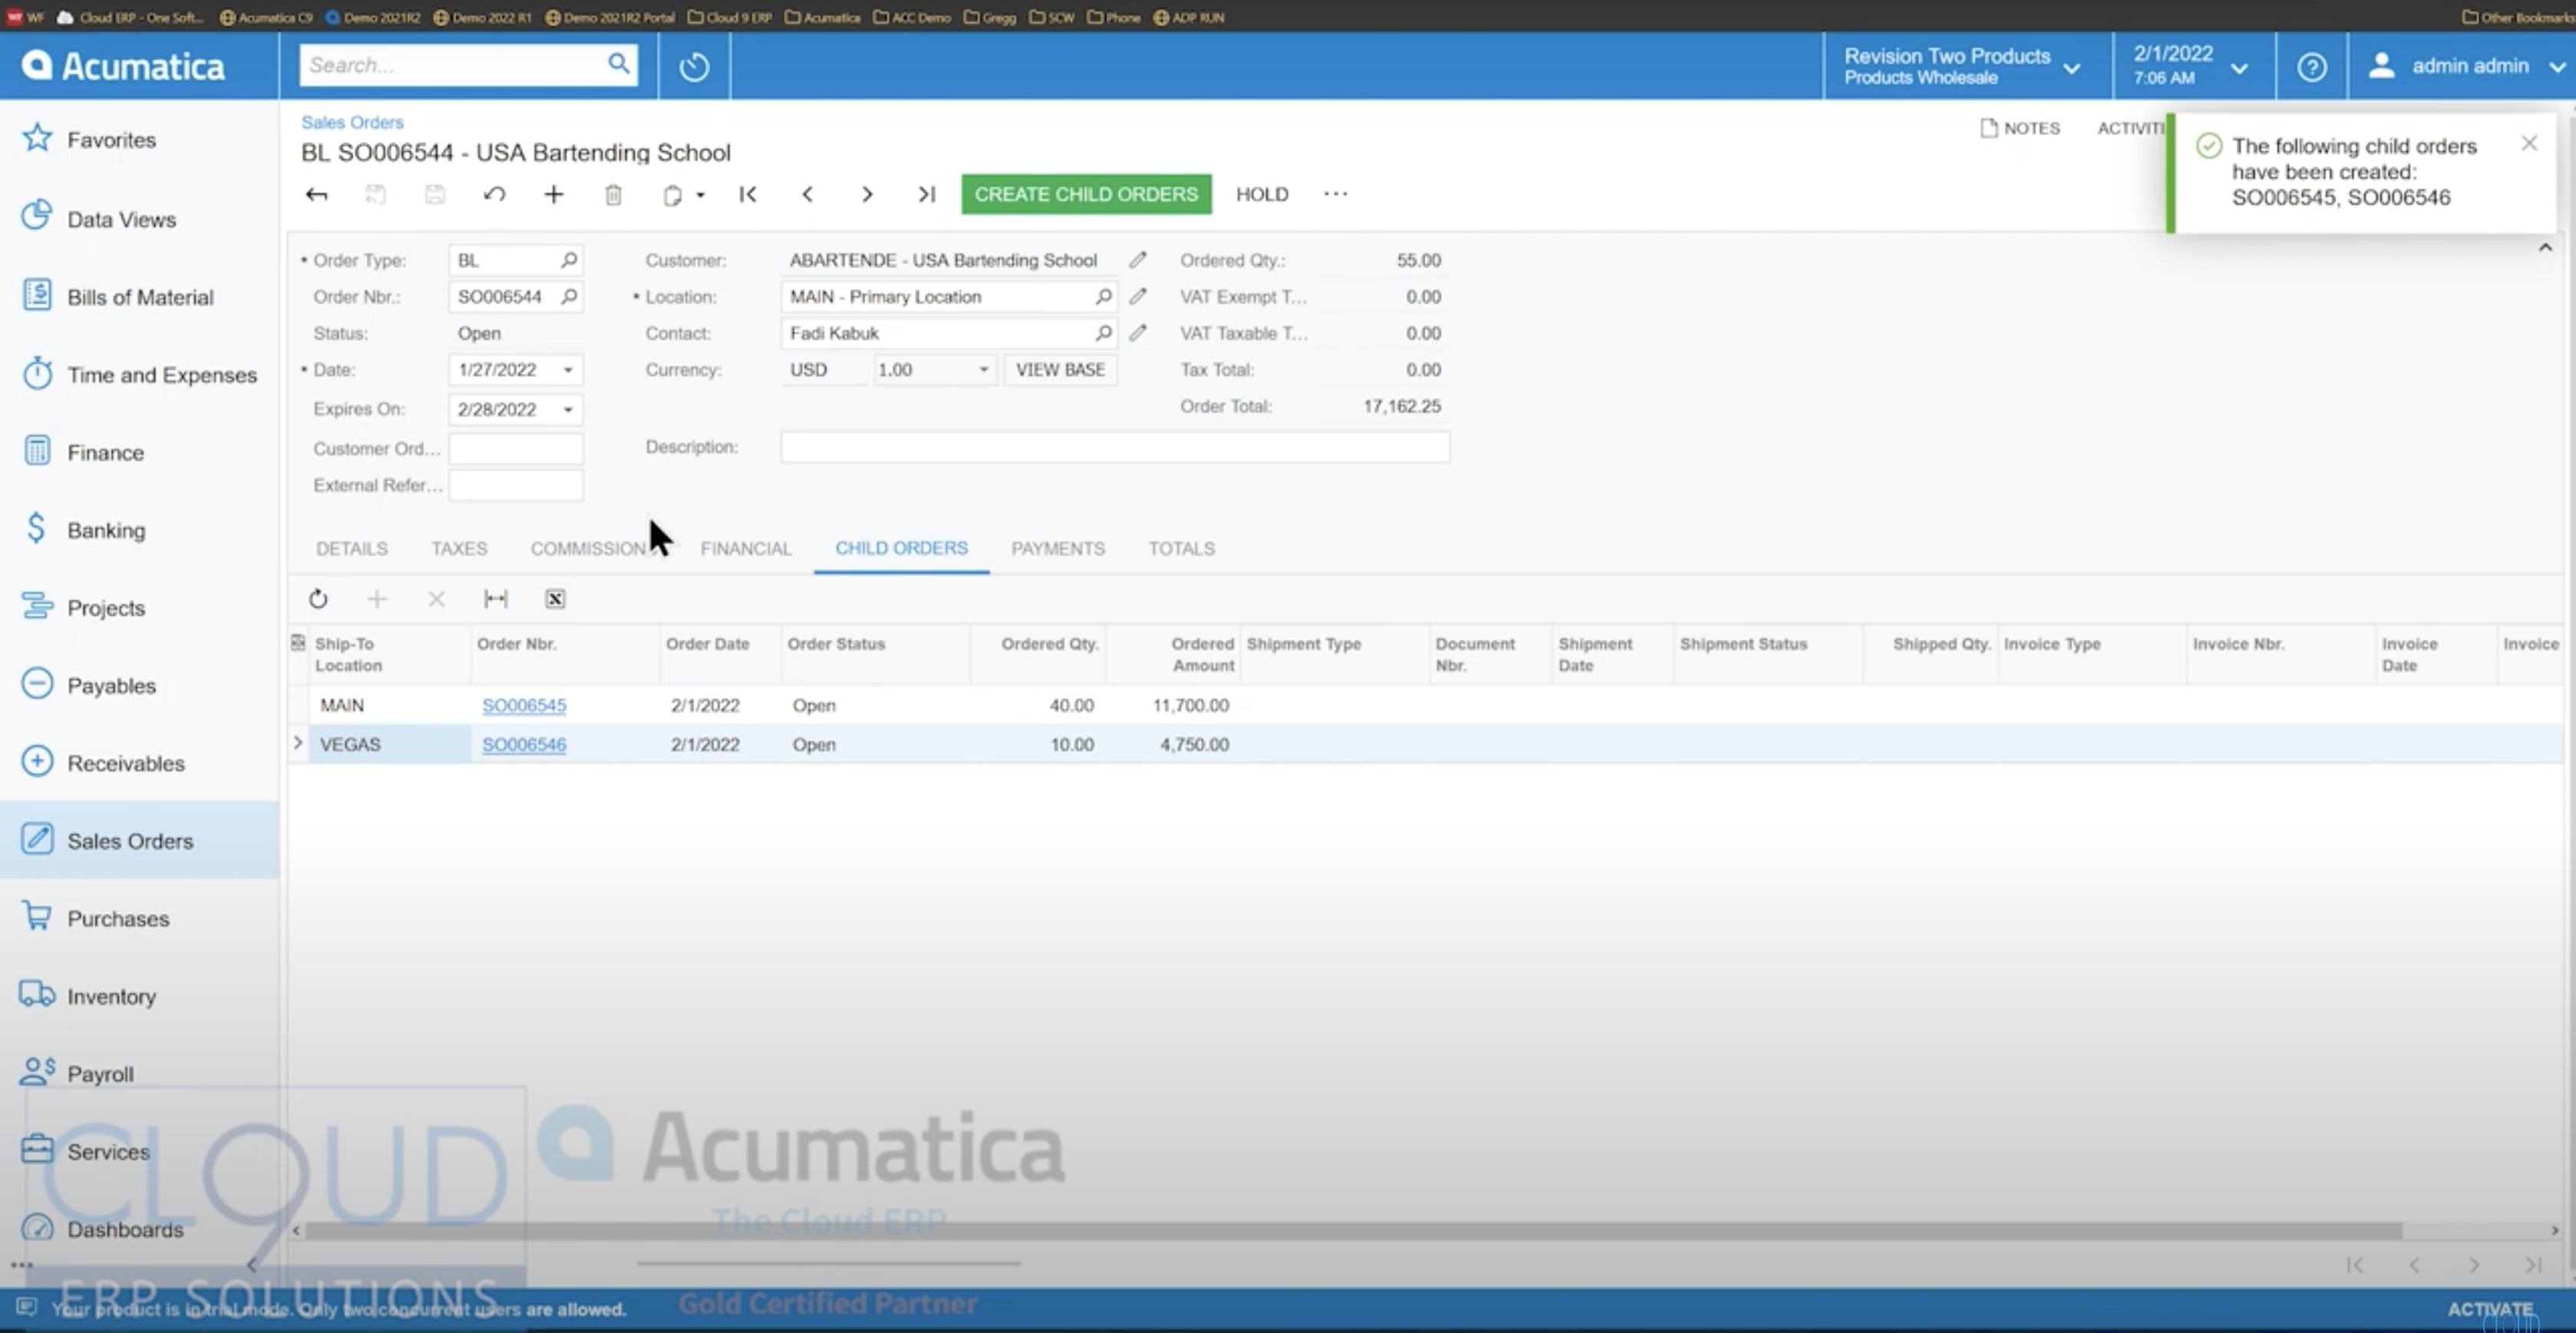Click the View Base button
The height and width of the screenshot is (1333, 2576).
1060,370
